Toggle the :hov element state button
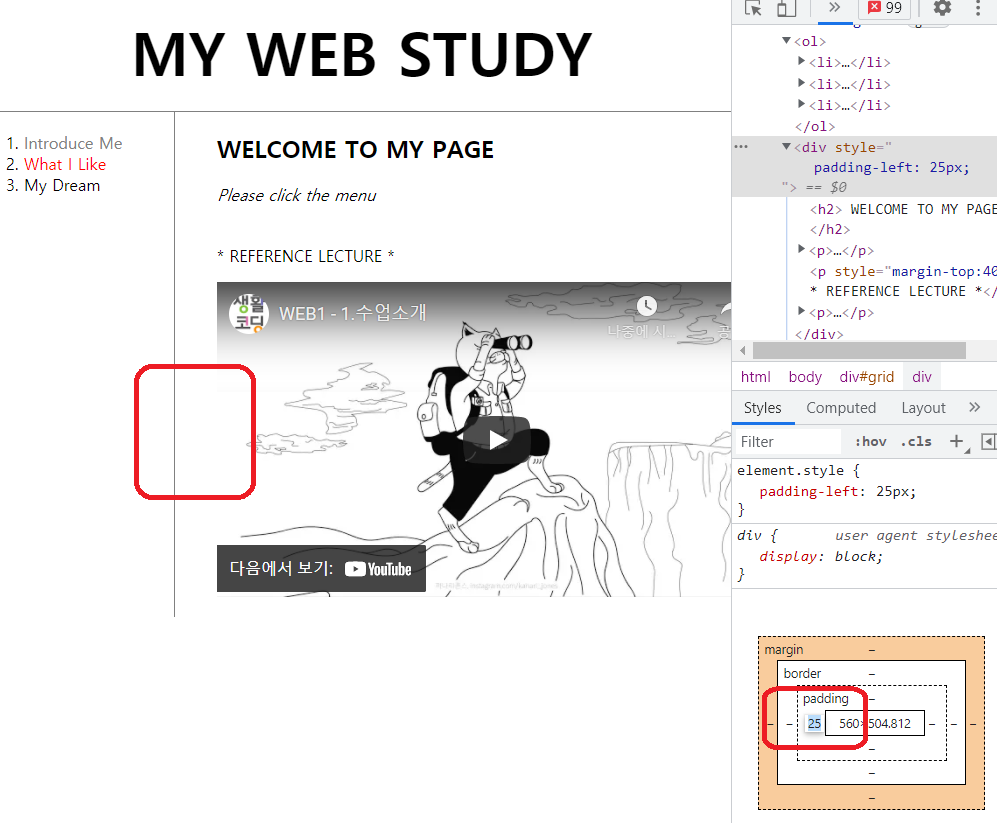The height and width of the screenshot is (823, 997). point(870,441)
